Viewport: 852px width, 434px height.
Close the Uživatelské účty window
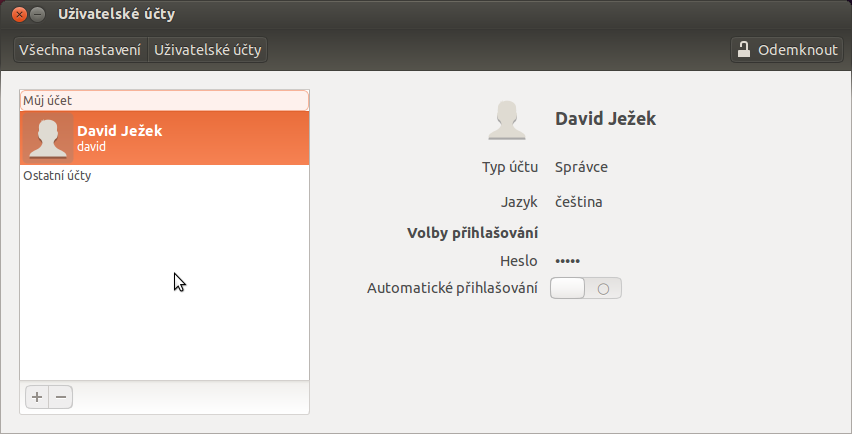[19, 14]
